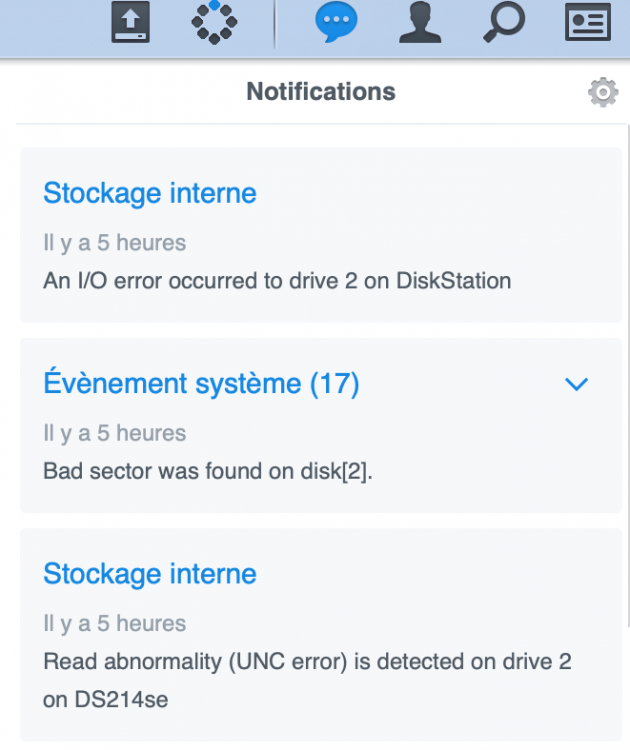Open the upload queue icon
Image resolution: width=630 pixels, height=750 pixels.
tap(130, 22)
